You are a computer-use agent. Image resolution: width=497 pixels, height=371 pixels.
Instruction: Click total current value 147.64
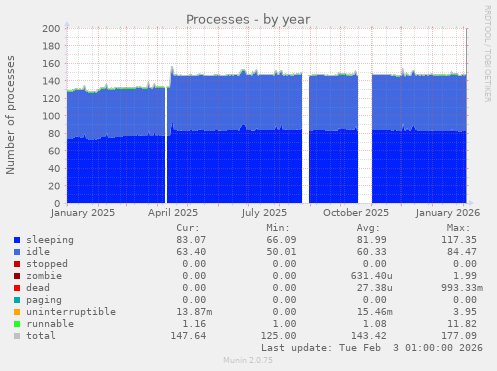[188, 336]
